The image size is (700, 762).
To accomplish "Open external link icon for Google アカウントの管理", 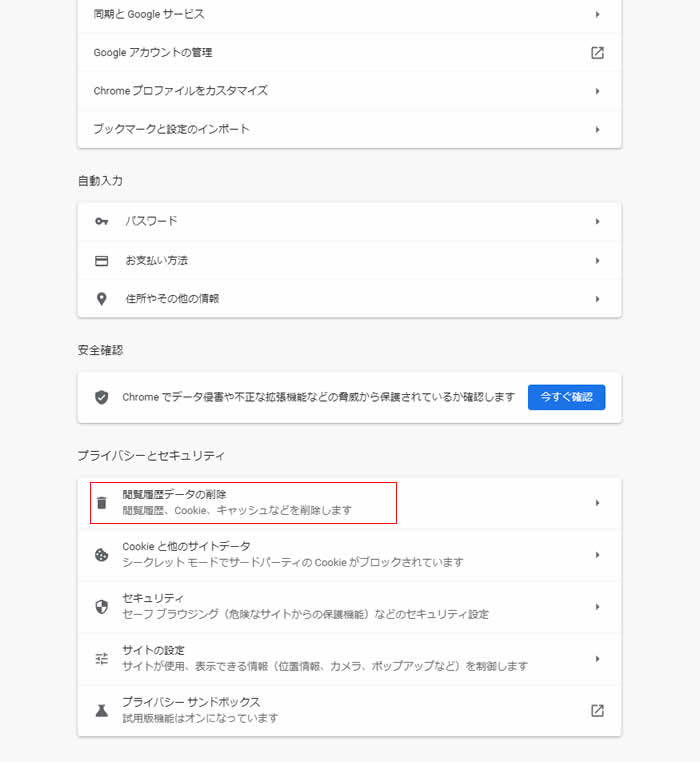I will coord(597,52).
